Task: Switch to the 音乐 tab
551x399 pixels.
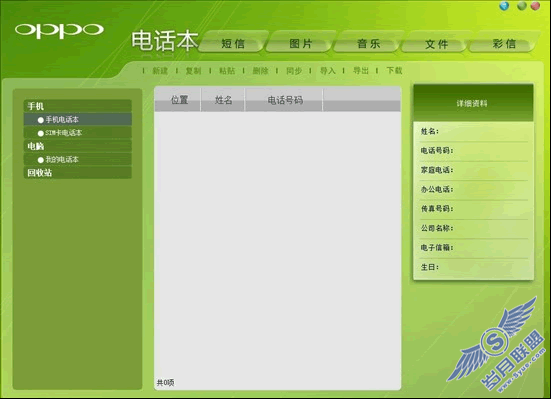Action: point(368,43)
